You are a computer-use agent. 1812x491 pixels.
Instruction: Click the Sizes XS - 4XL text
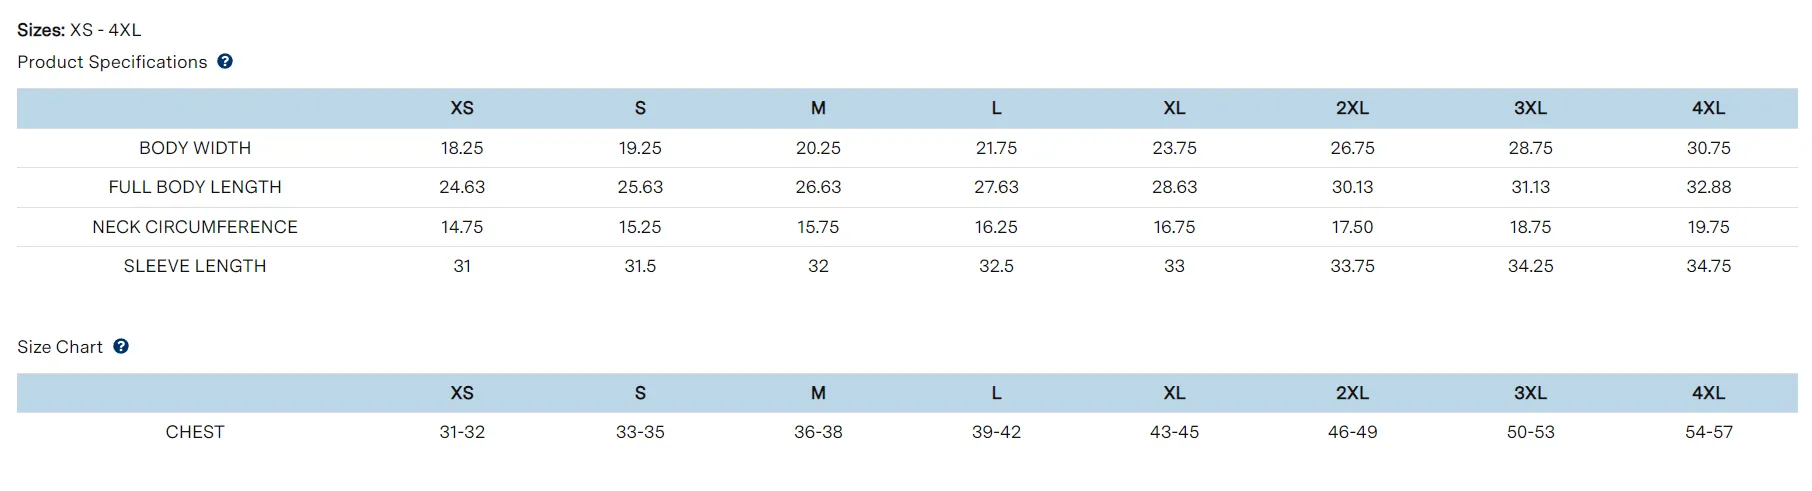pos(79,30)
